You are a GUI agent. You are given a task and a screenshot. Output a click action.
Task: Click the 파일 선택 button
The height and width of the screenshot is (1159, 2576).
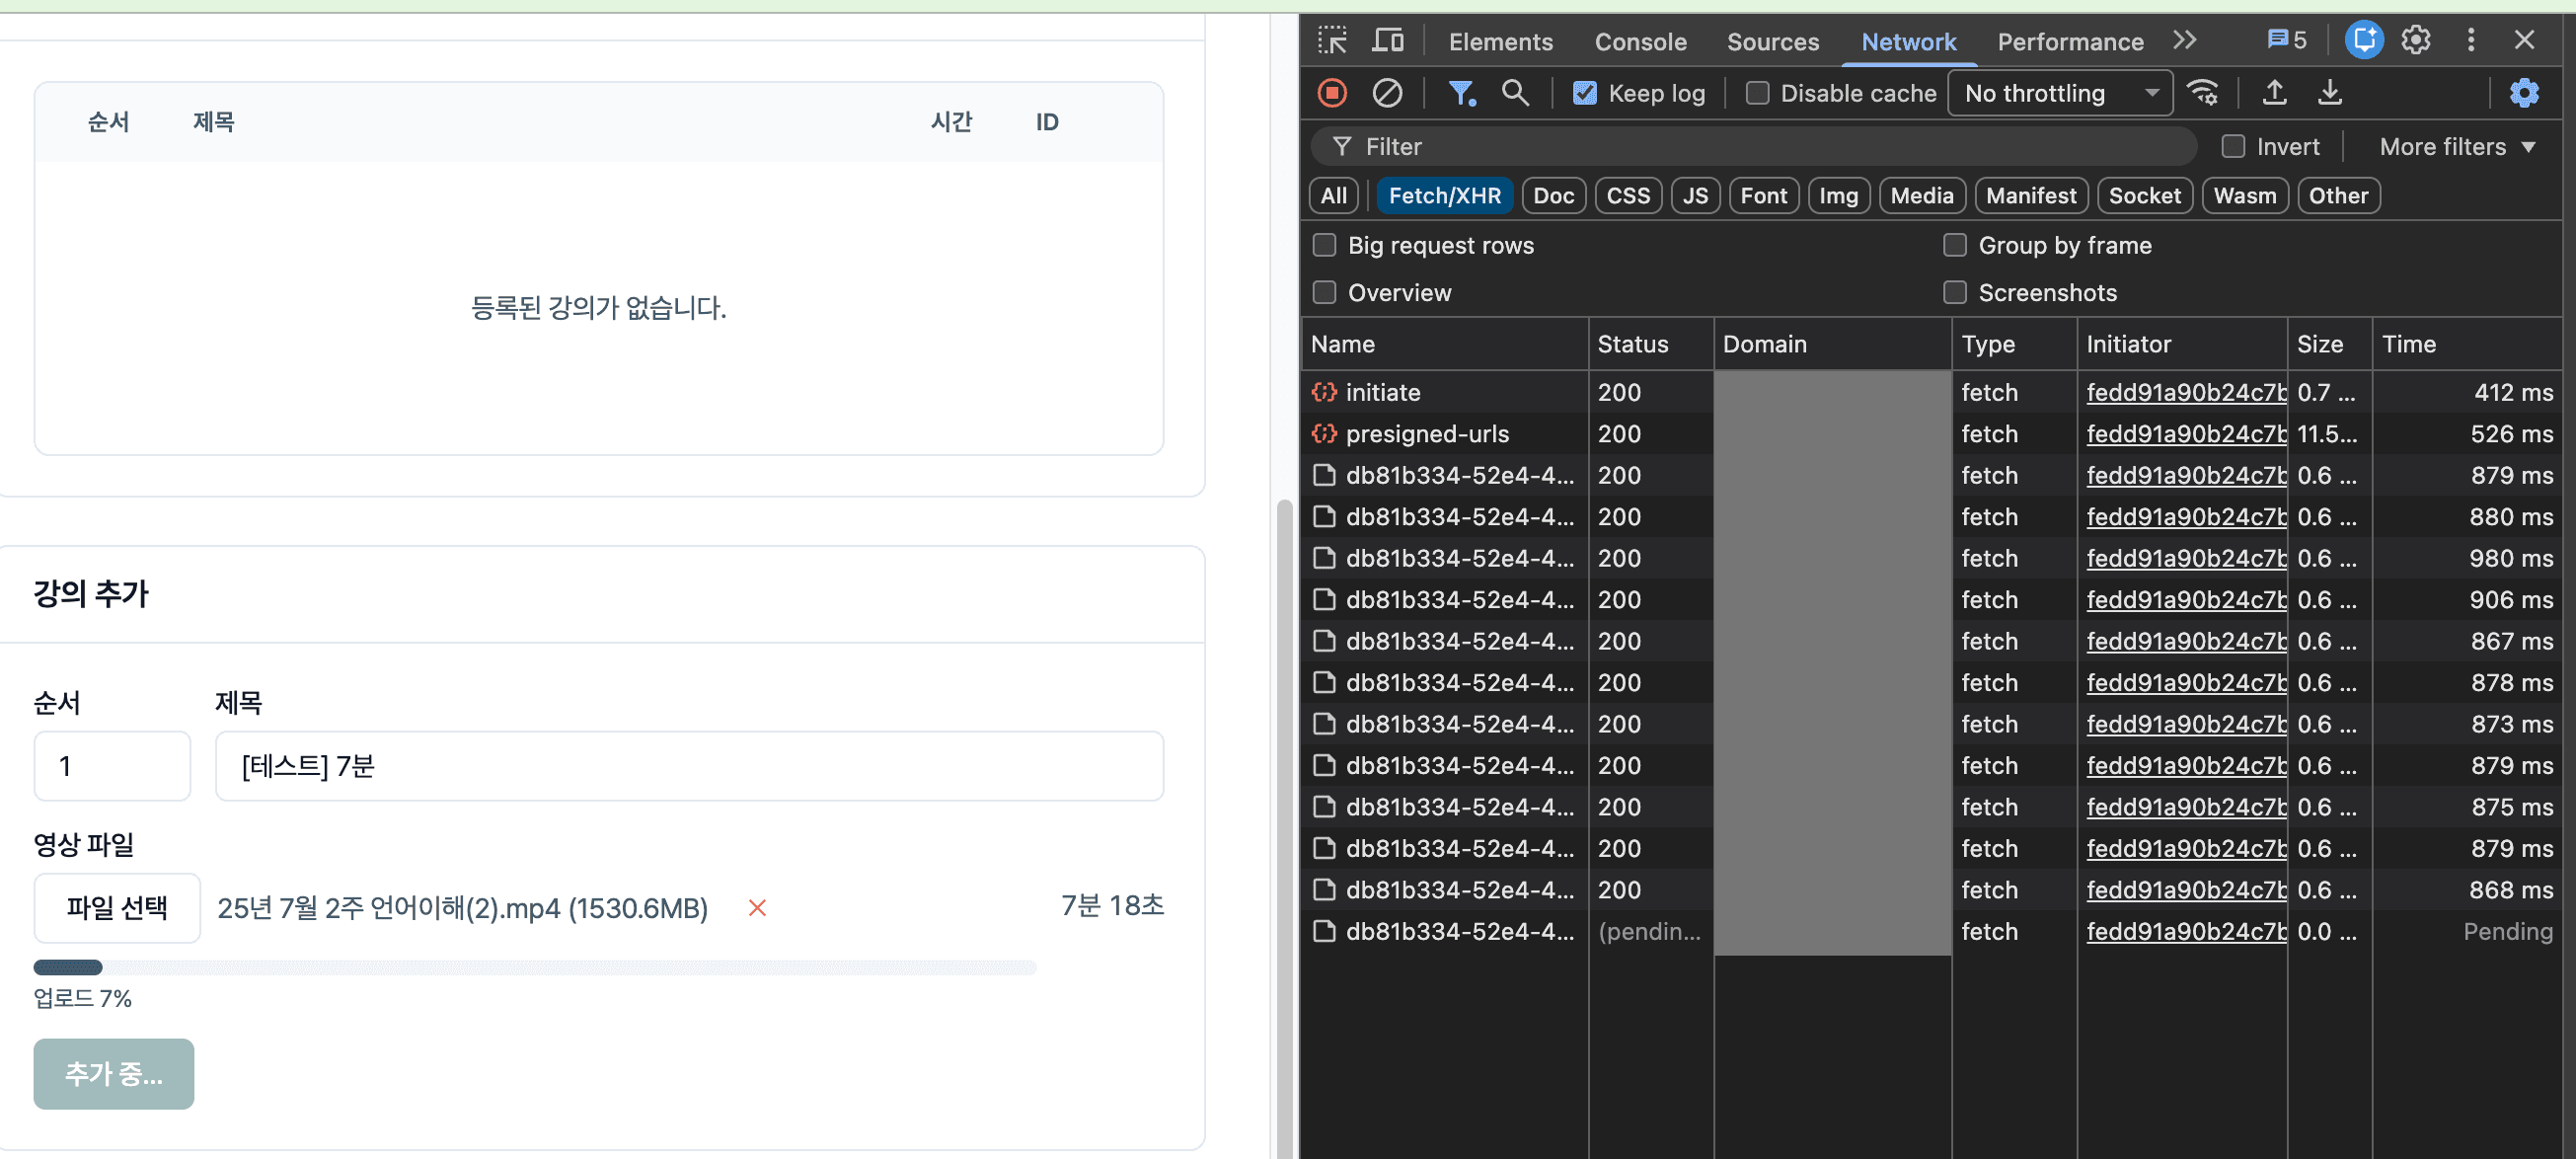(117, 908)
